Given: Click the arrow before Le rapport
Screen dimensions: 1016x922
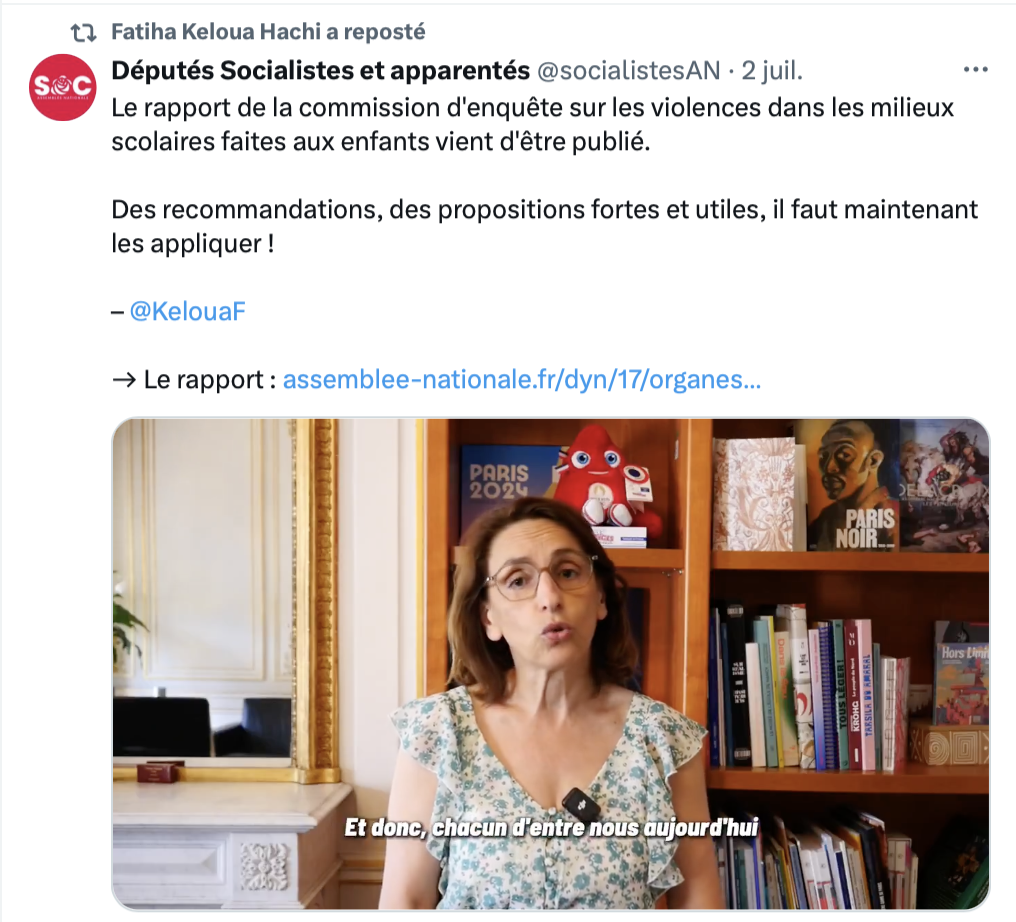Looking at the screenshot, I should click(123, 380).
